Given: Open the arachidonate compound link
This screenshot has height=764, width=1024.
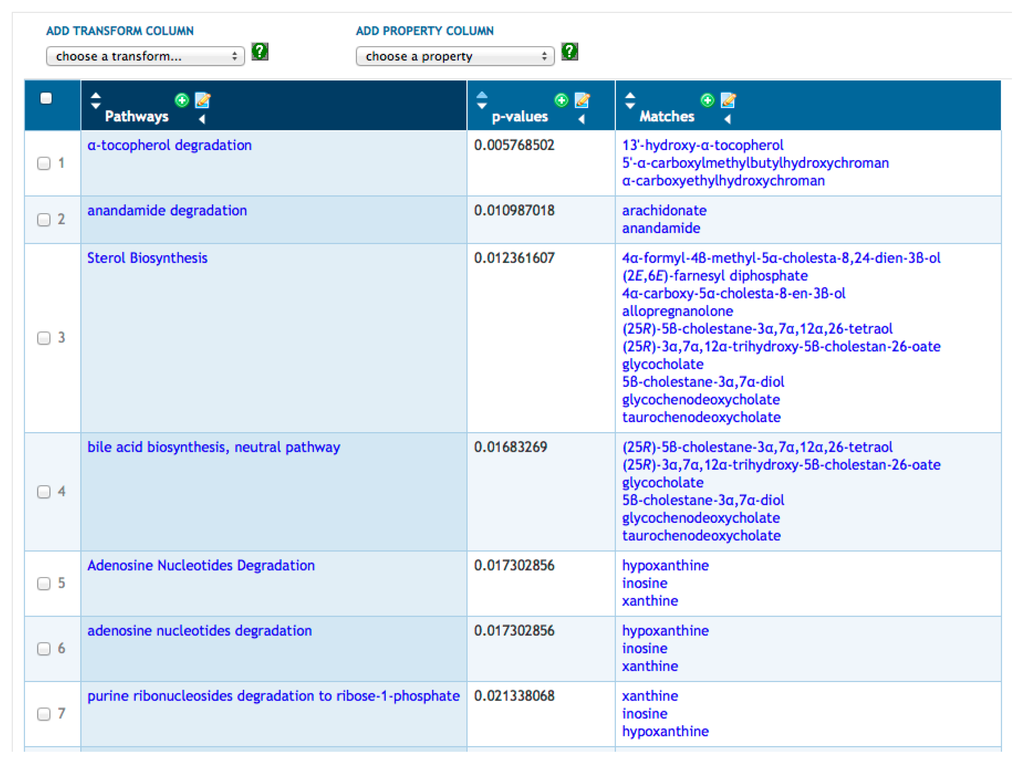Looking at the screenshot, I should (664, 211).
